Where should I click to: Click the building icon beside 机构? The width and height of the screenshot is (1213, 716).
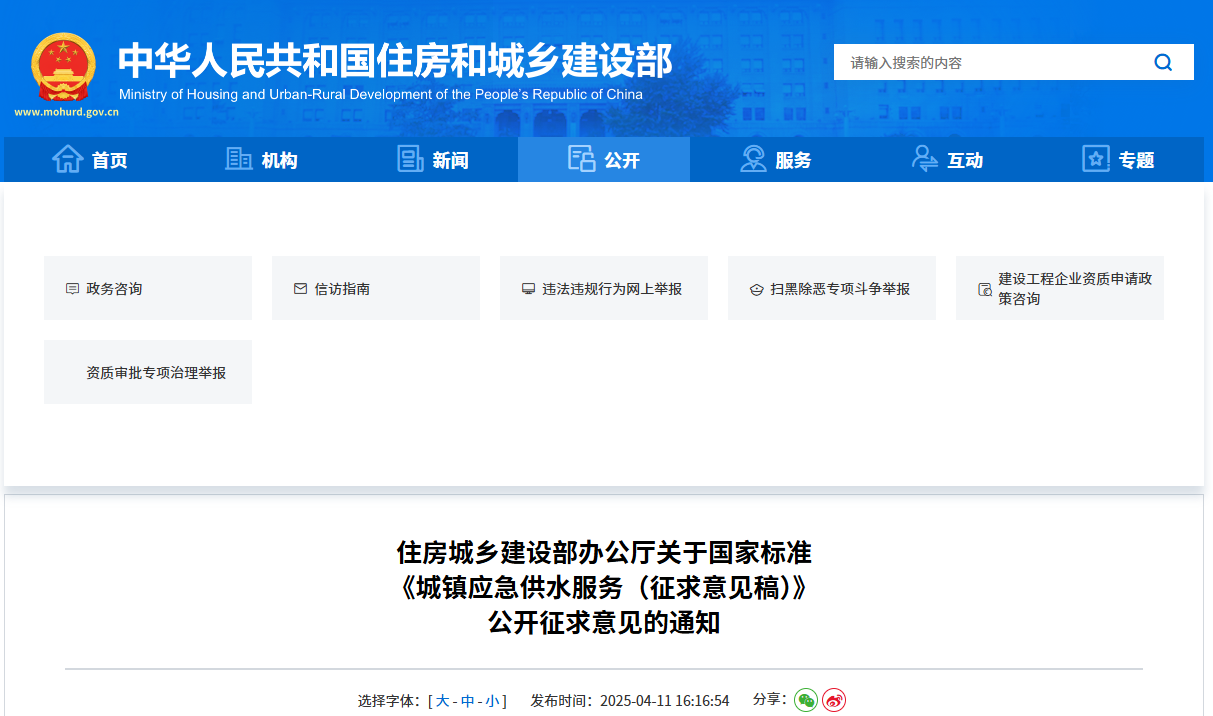tap(238, 159)
